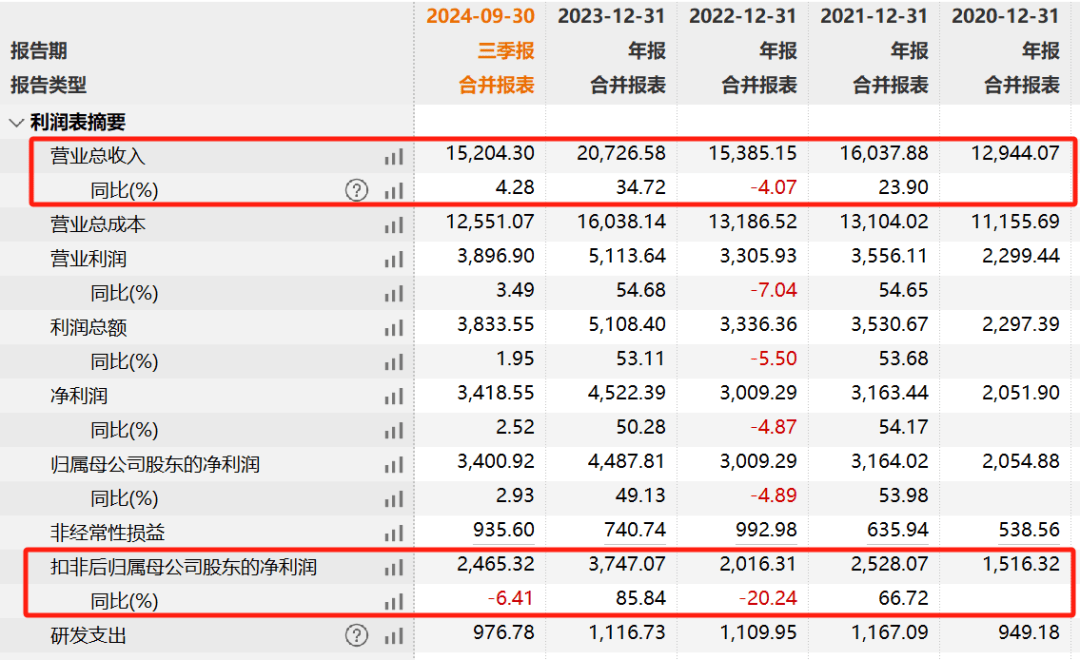The height and width of the screenshot is (660, 1080).
Task: Click the question mark help icon beside 研发支出
Action: coord(357,635)
